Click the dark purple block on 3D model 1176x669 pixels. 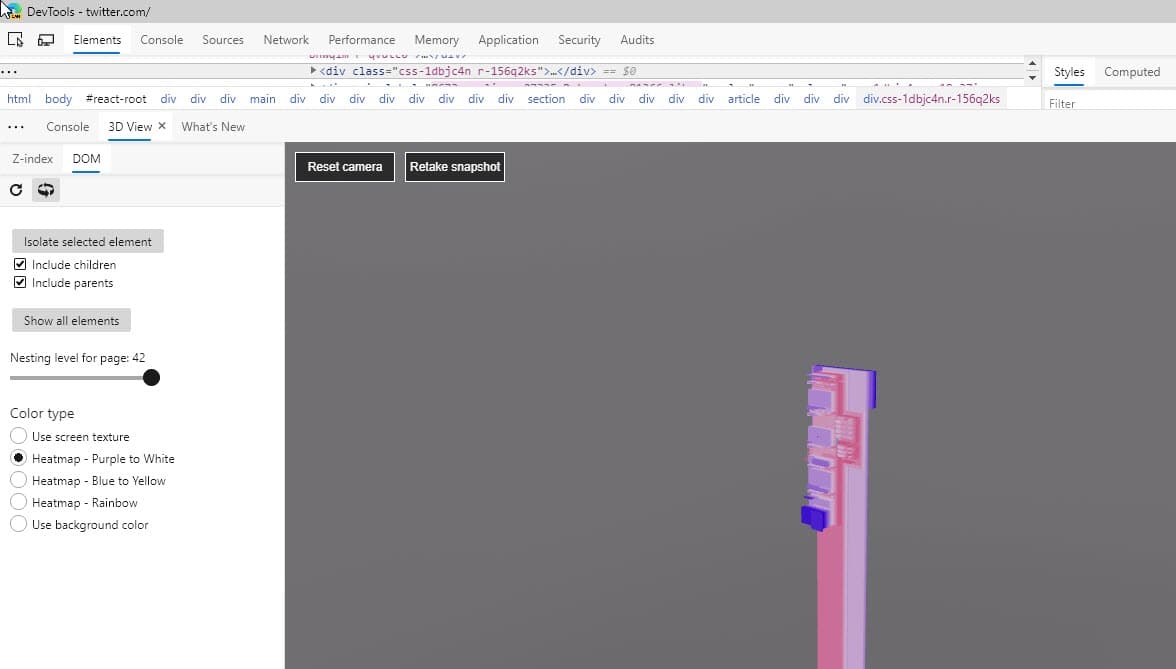tap(814, 518)
